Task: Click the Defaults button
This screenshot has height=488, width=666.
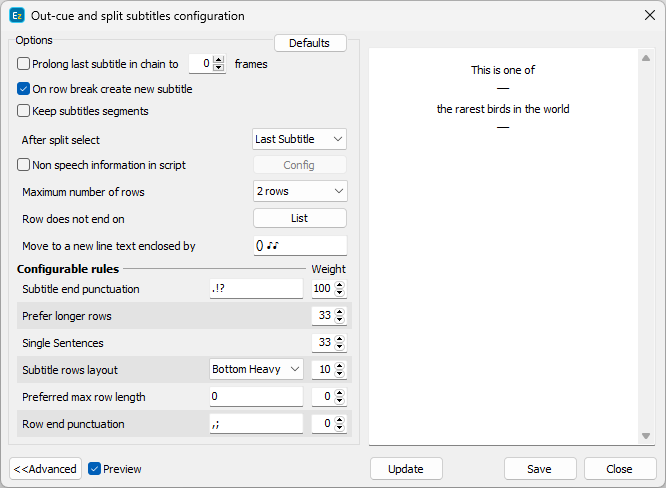Action: pos(310,43)
